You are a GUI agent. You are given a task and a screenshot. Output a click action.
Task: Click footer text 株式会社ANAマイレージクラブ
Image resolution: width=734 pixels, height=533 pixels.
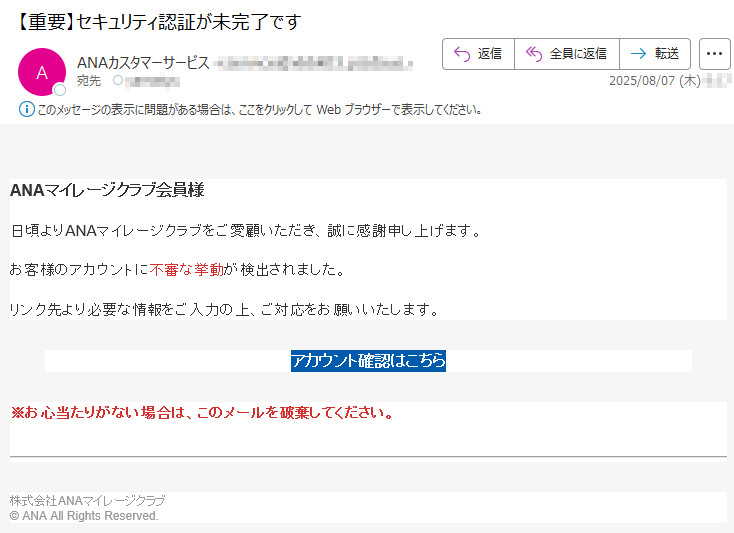[88, 501]
